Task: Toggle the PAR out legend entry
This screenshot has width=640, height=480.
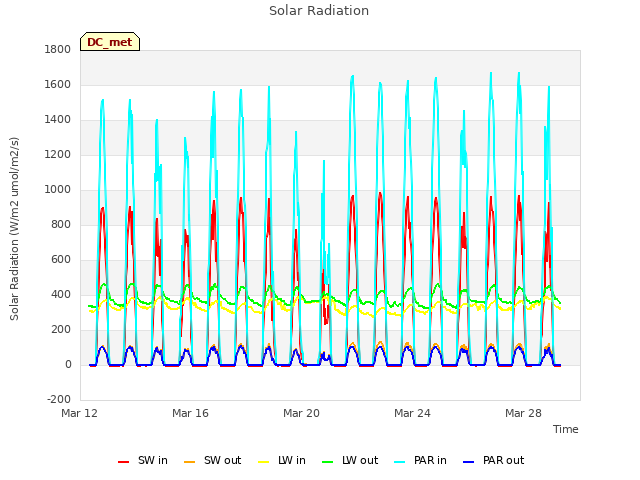Action: 493,460
